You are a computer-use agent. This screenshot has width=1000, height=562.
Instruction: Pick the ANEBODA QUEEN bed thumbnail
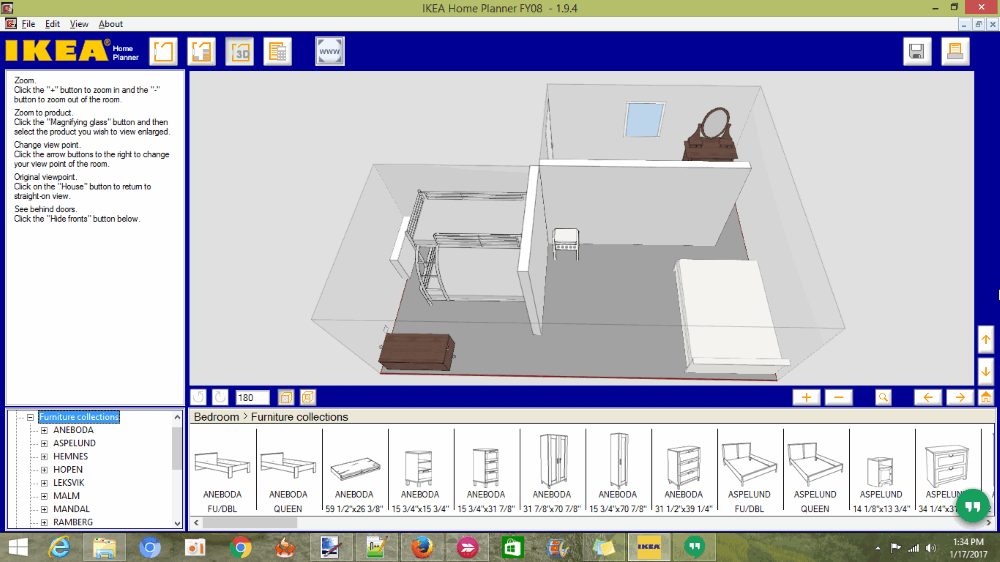click(288, 472)
